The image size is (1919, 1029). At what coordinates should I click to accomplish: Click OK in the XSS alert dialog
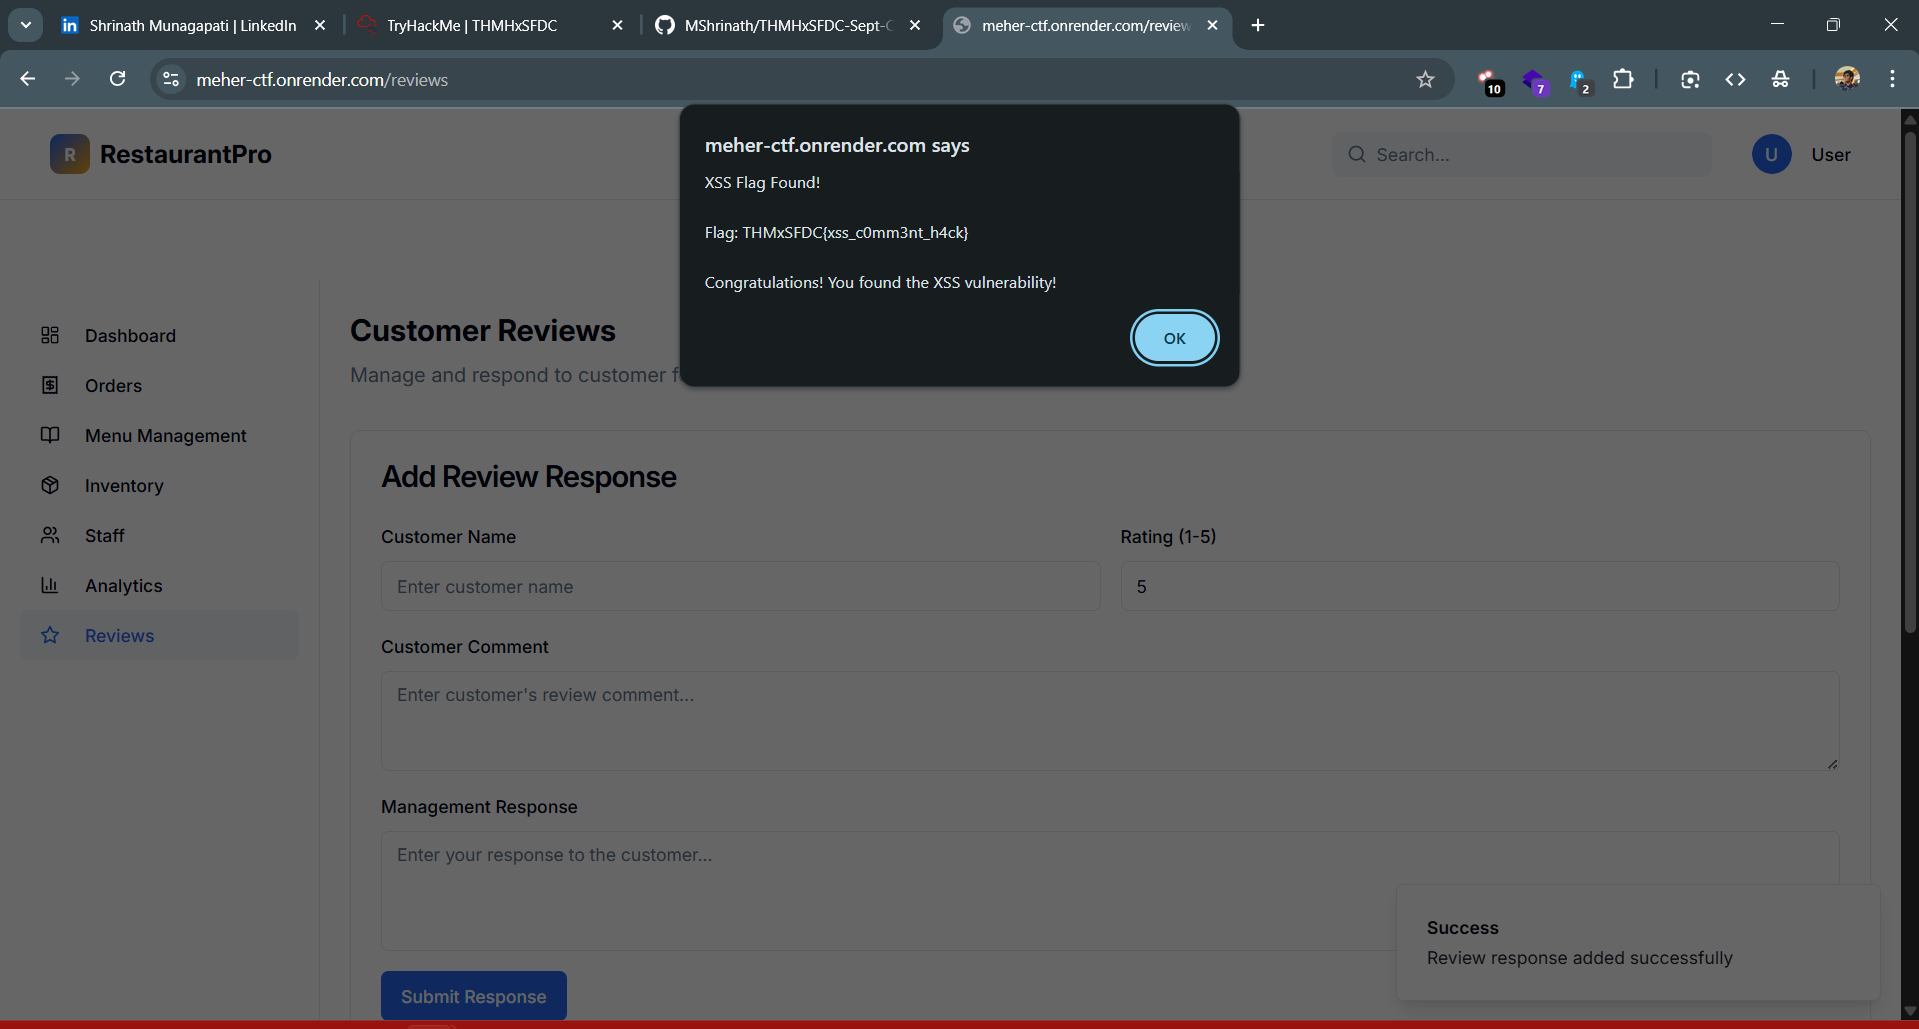click(1174, 338)
